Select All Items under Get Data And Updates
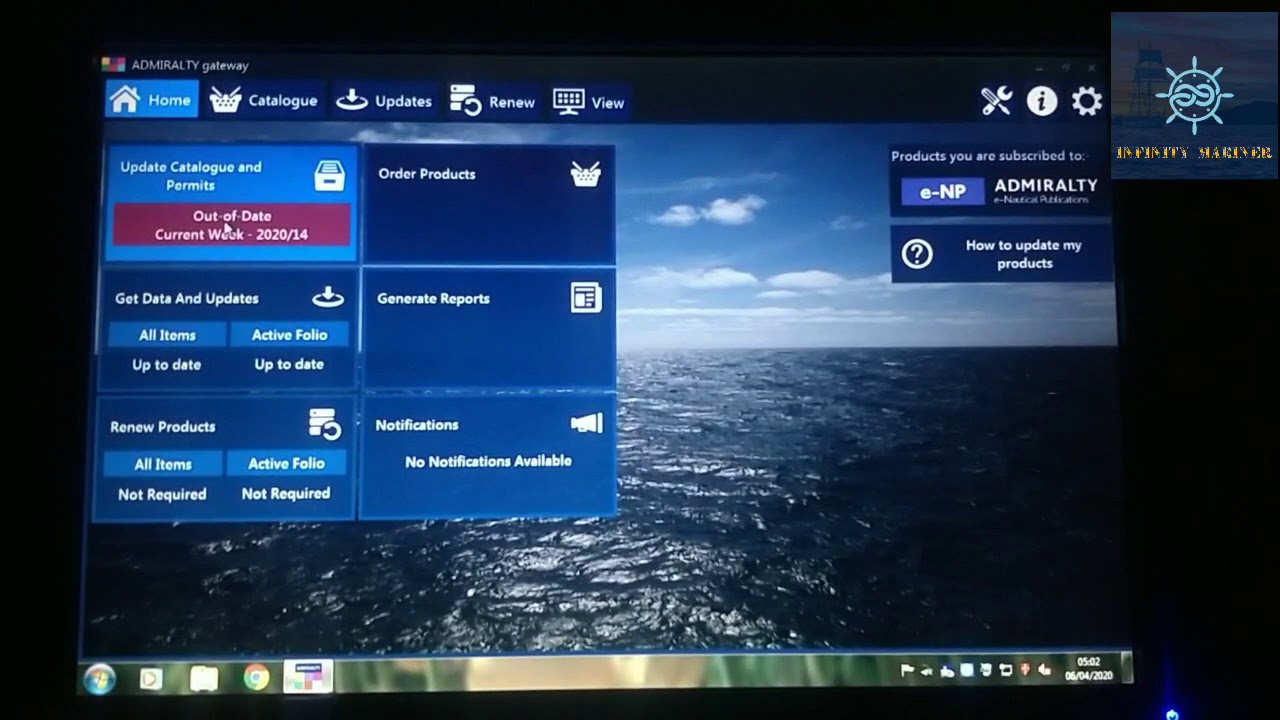The image size is (1280, 720). click(167, 335)
